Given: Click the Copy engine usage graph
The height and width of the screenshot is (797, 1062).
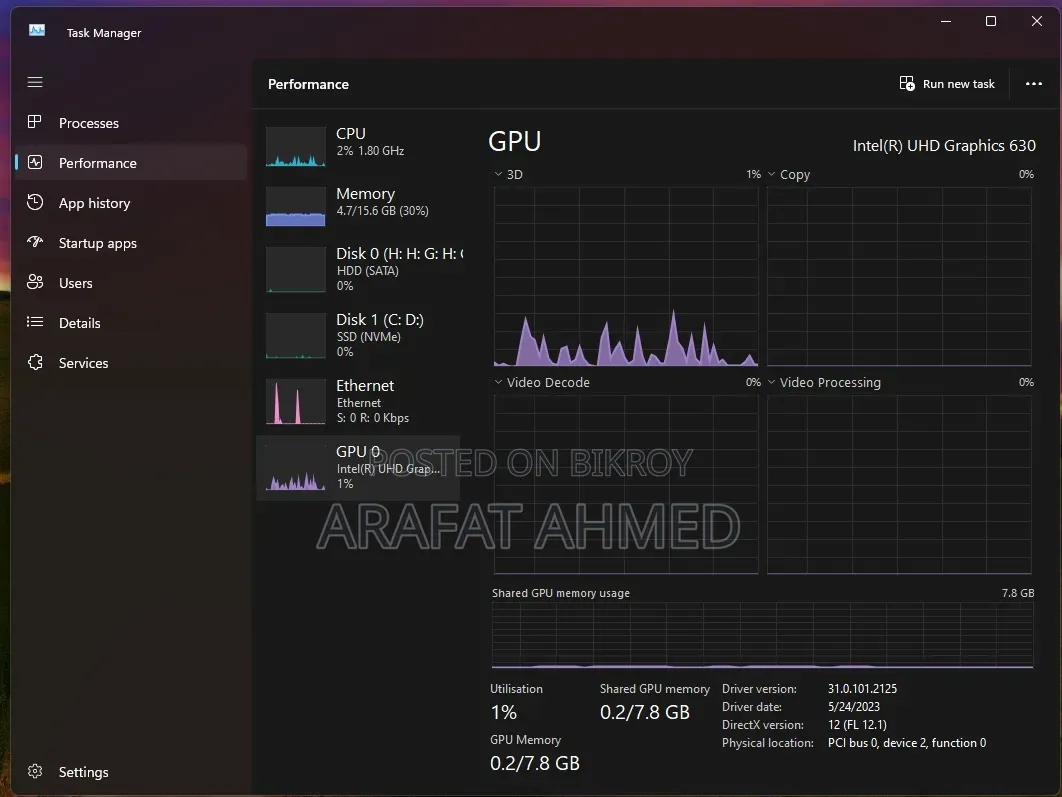Looking at the screenshot, I should pyautogui.click(x=899, y=276).
